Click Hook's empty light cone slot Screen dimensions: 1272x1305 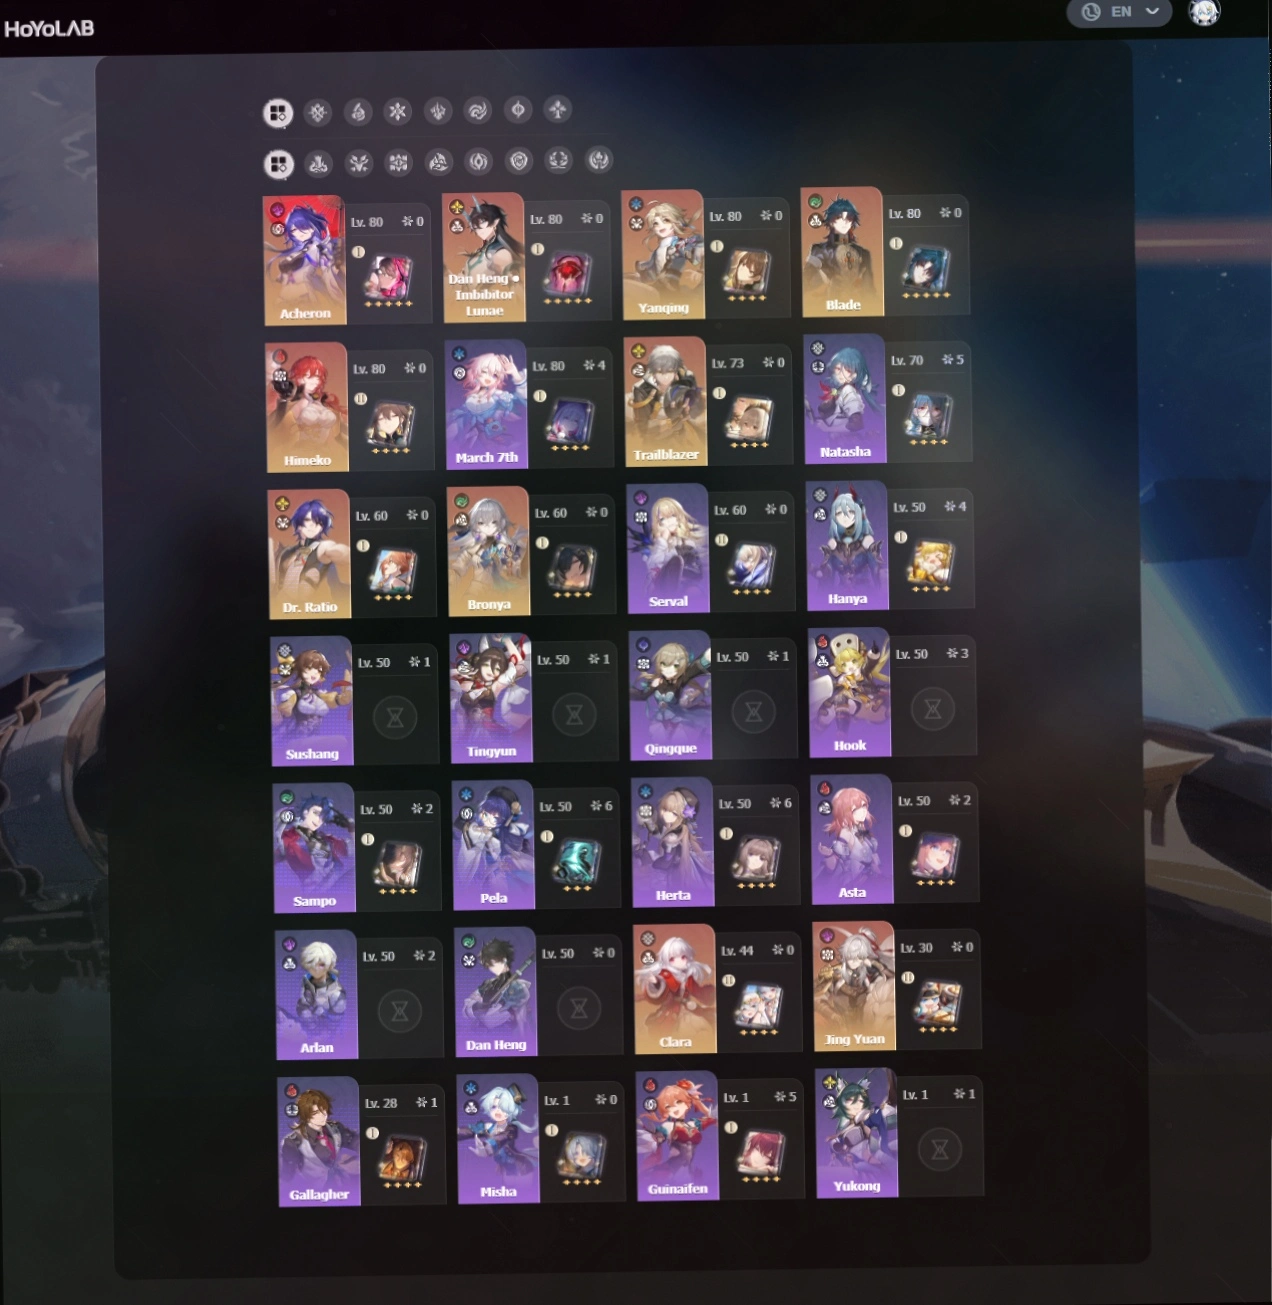click(932, 709)
